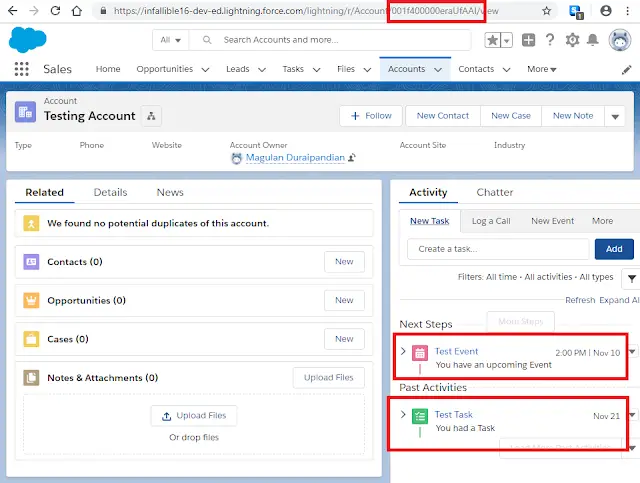This screenshot has width=640, height=483.
Task: Open the search scope All dropdown
Action: pyautogui.click(x=171, y=40)
